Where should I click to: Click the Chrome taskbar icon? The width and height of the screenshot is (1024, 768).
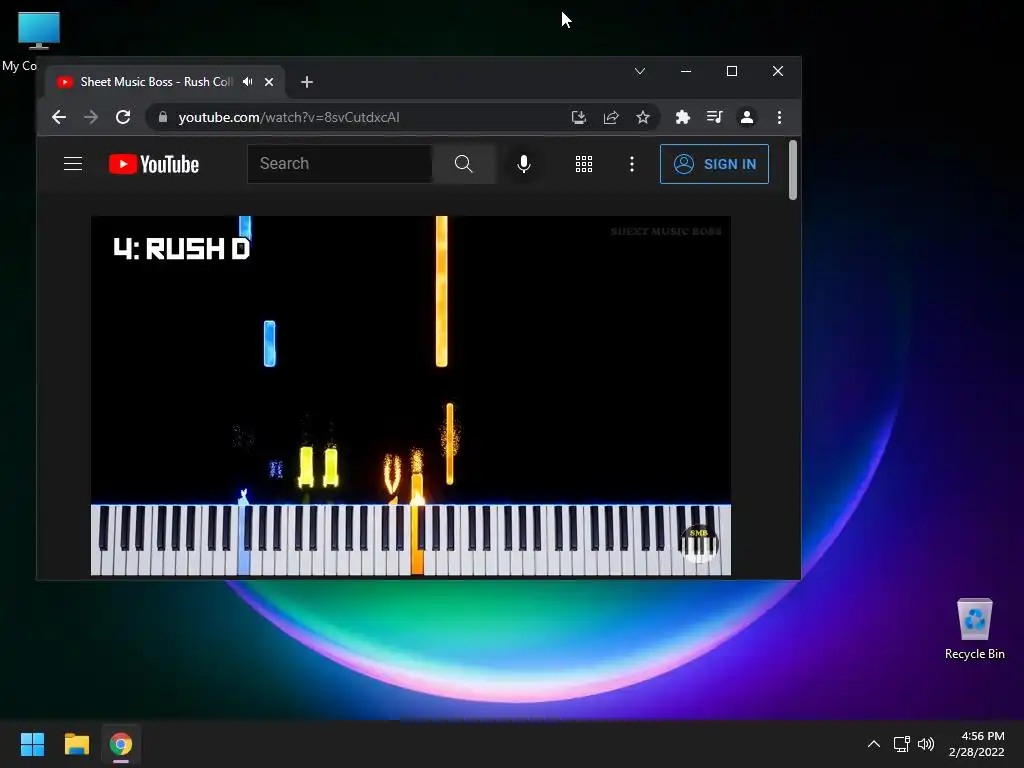(x=121, y=744)
